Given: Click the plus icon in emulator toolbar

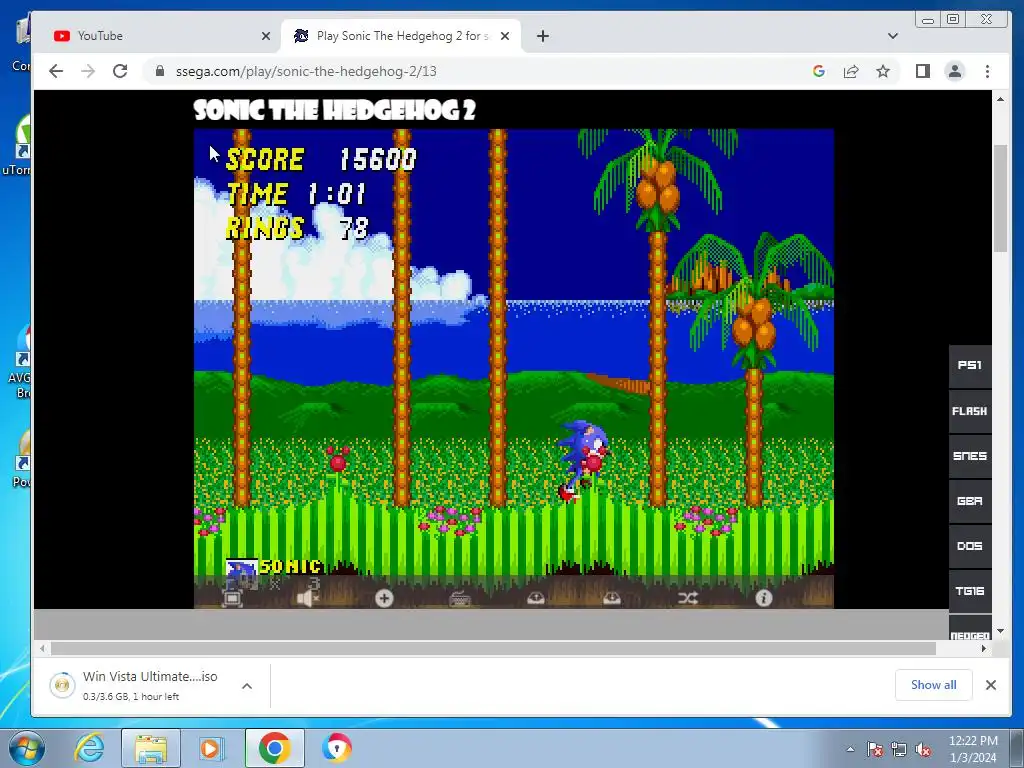Looking at the screenshot, I should [x=384, y=598].
